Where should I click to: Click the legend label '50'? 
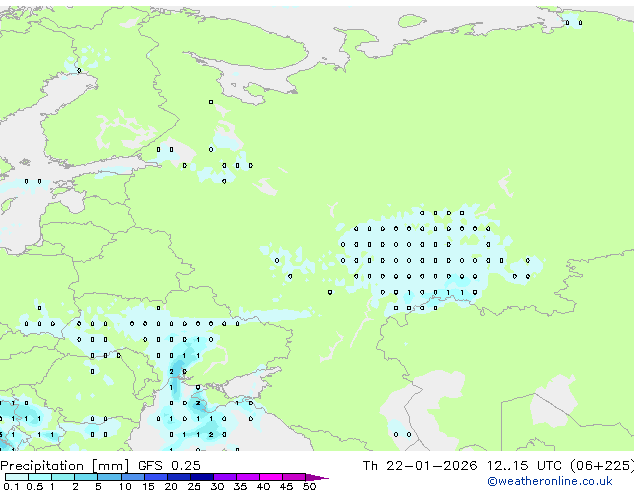coord(309,486)
